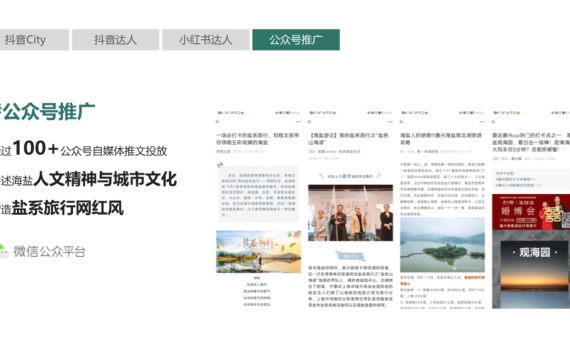Click the 微信公众平台 label
The image size is (570, 360).
pos(49,252)
